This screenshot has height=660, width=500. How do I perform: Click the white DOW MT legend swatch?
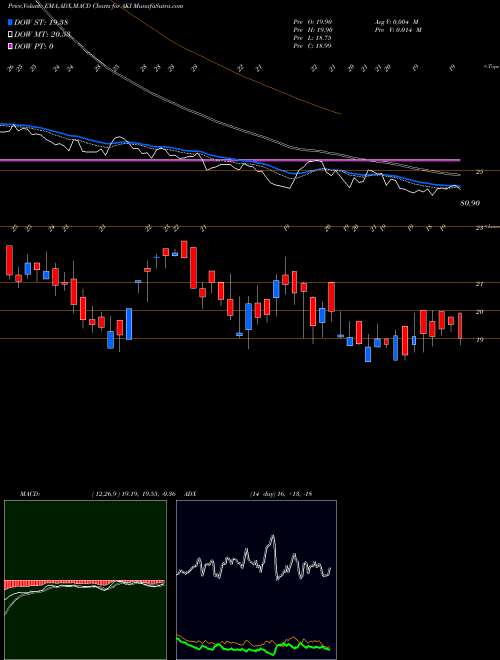pos(10,35)
